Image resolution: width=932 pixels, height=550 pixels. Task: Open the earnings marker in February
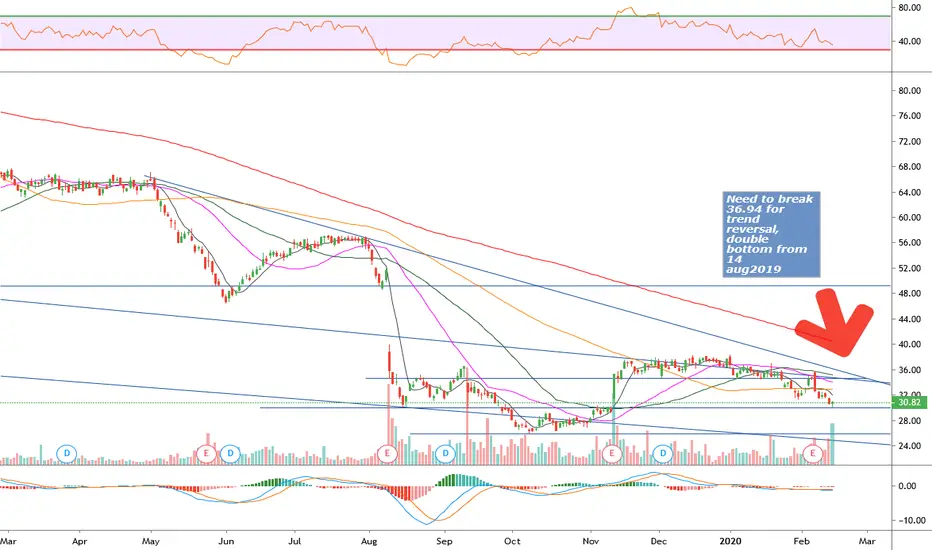pyautogui.click(x=813, y=454)
